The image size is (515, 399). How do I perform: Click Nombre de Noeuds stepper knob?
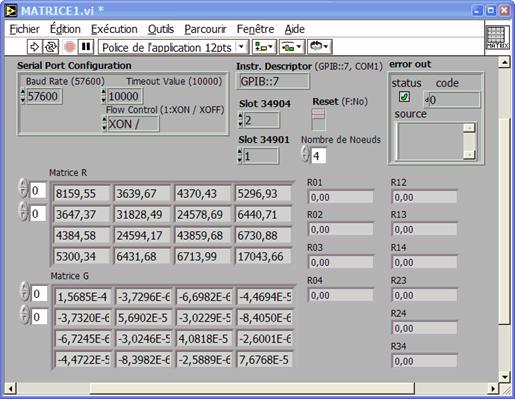pos(305,154)
